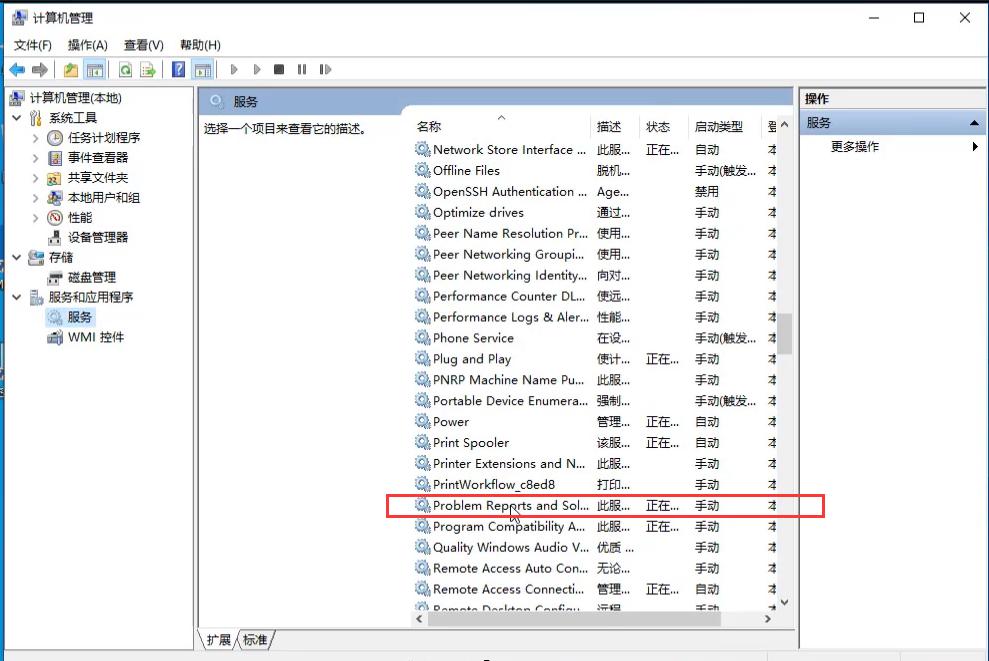Open Help via blue question mark icon
989x661 pixels.
click(178, 69)
